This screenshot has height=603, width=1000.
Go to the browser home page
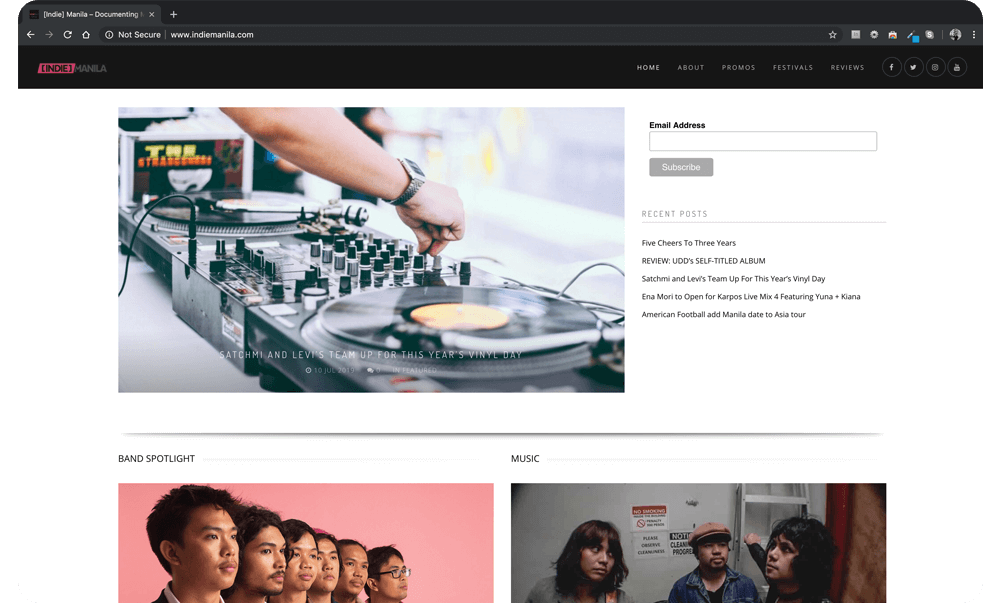pyautogui.click(x=86, y=35)
